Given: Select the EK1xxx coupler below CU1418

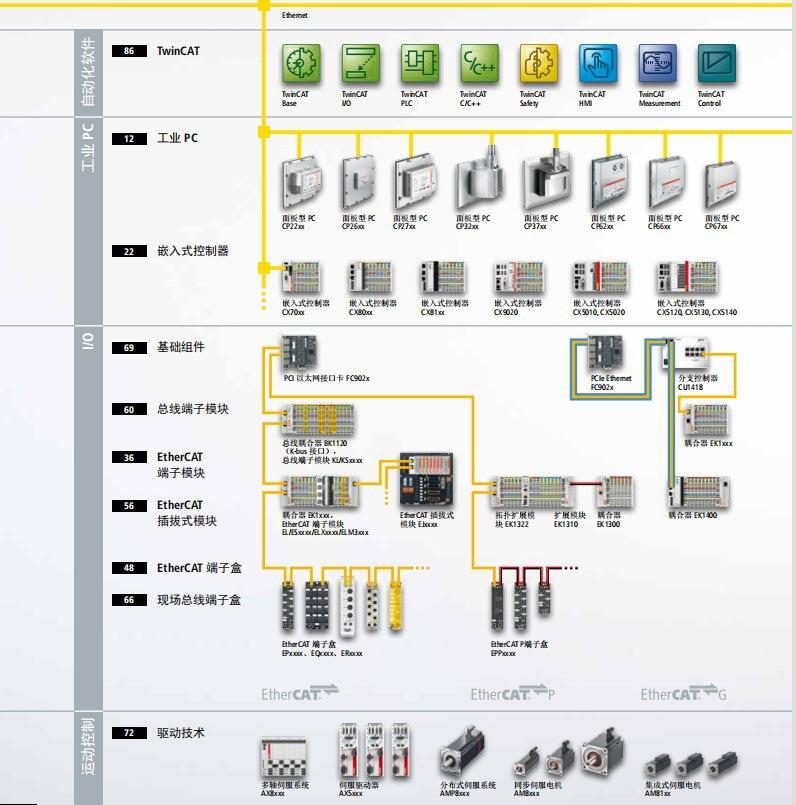Looking at the screenshot, I should pyautogui.click(x=707, y=420).
